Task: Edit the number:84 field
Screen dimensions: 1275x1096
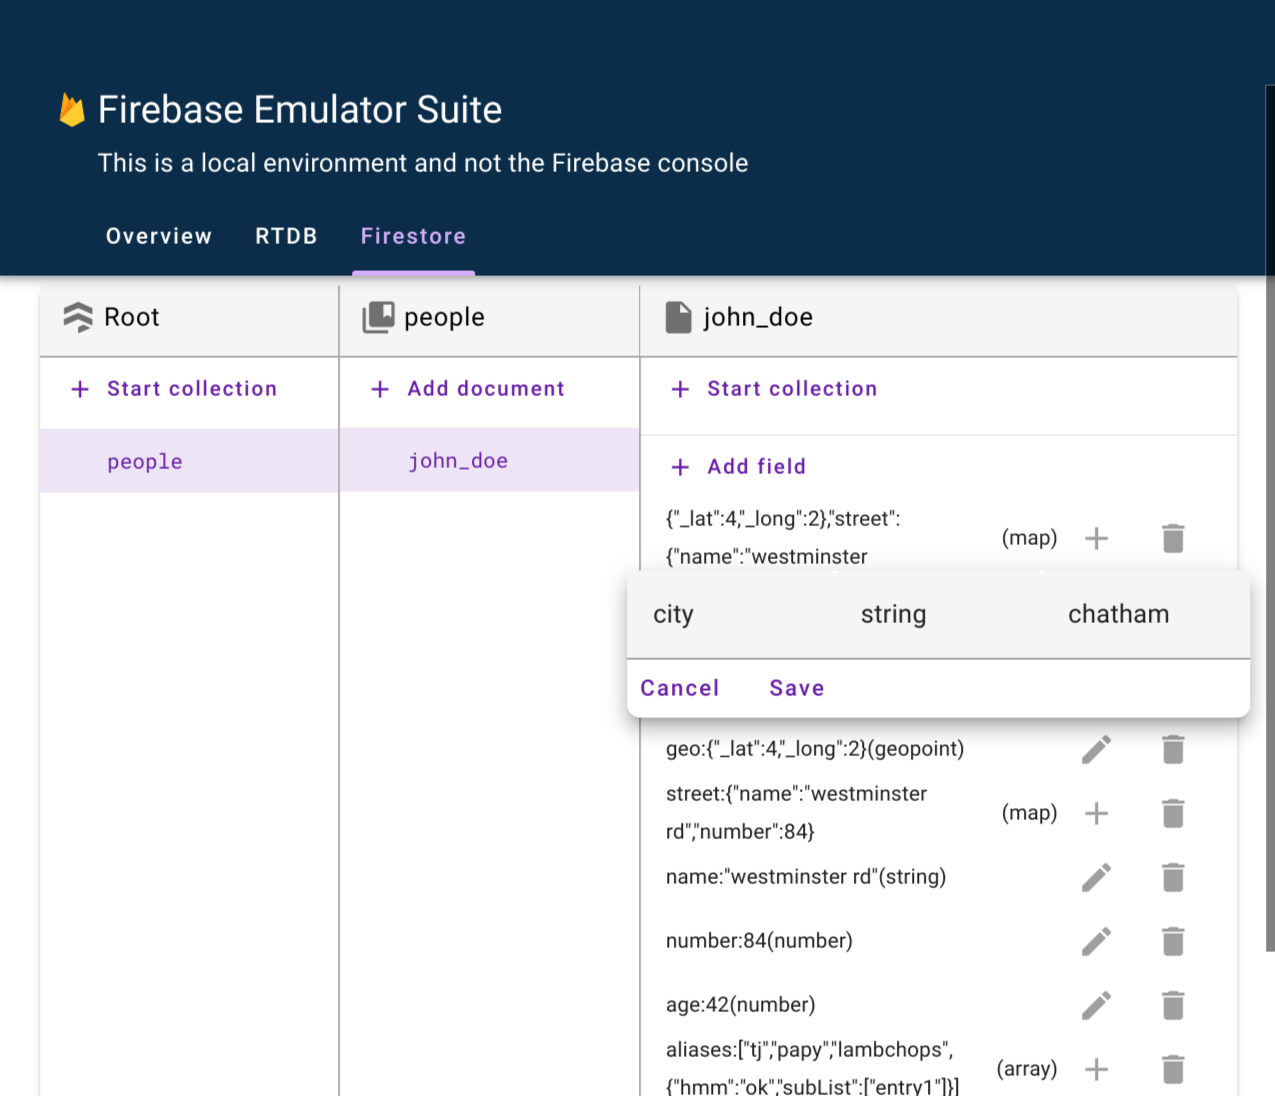Action: click(1097, 941)
